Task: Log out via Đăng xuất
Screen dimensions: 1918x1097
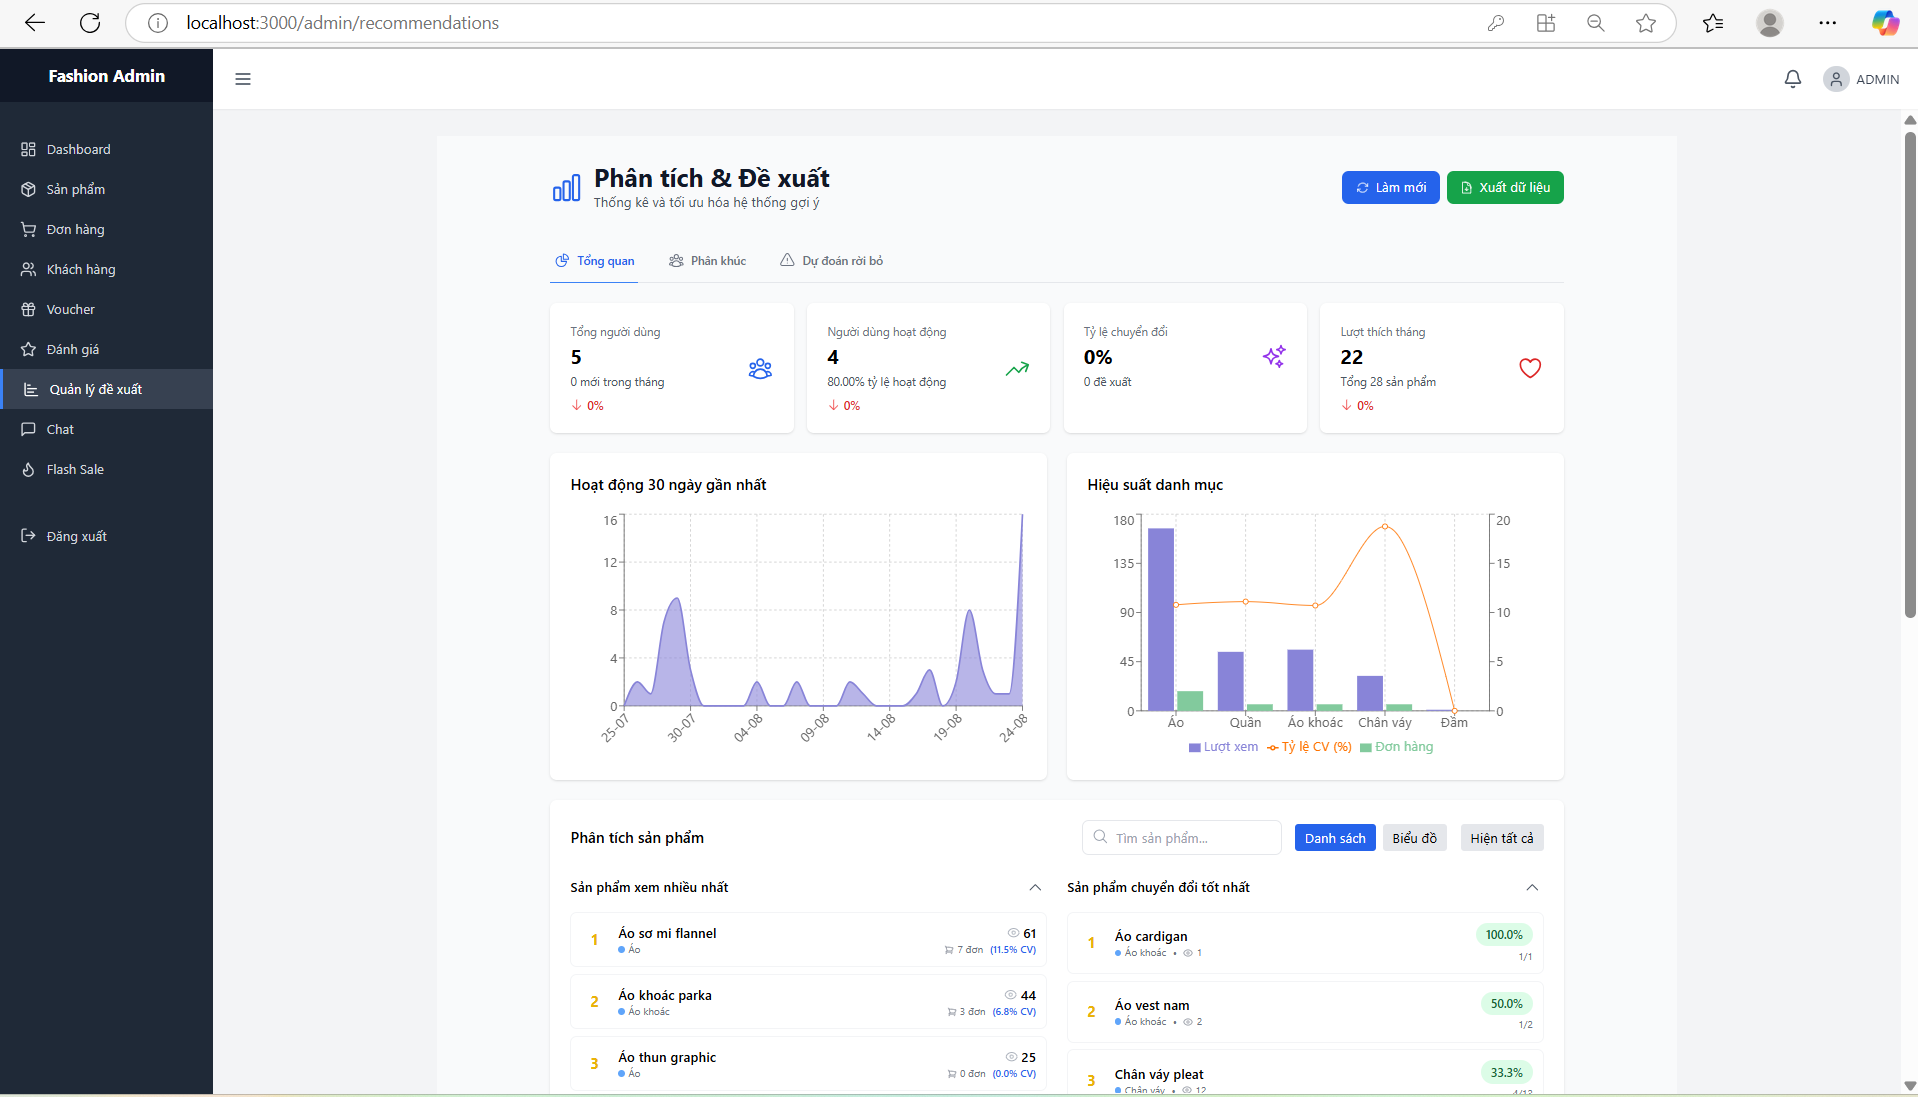Action: pos(106,536)
